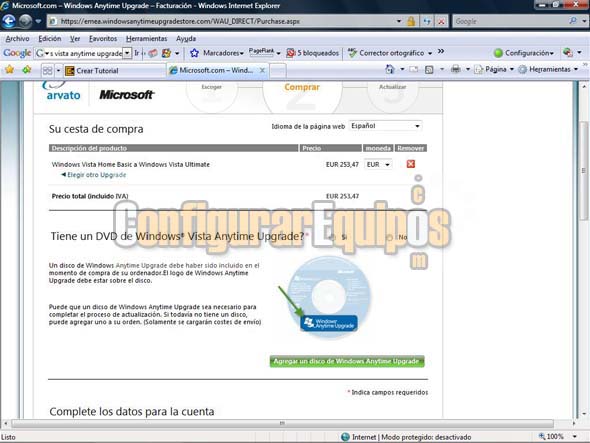Click 'Agregar un disco de Windows Anytime Upgrade' button
Viewport: 590px width, 443px height.
point(347,361)
